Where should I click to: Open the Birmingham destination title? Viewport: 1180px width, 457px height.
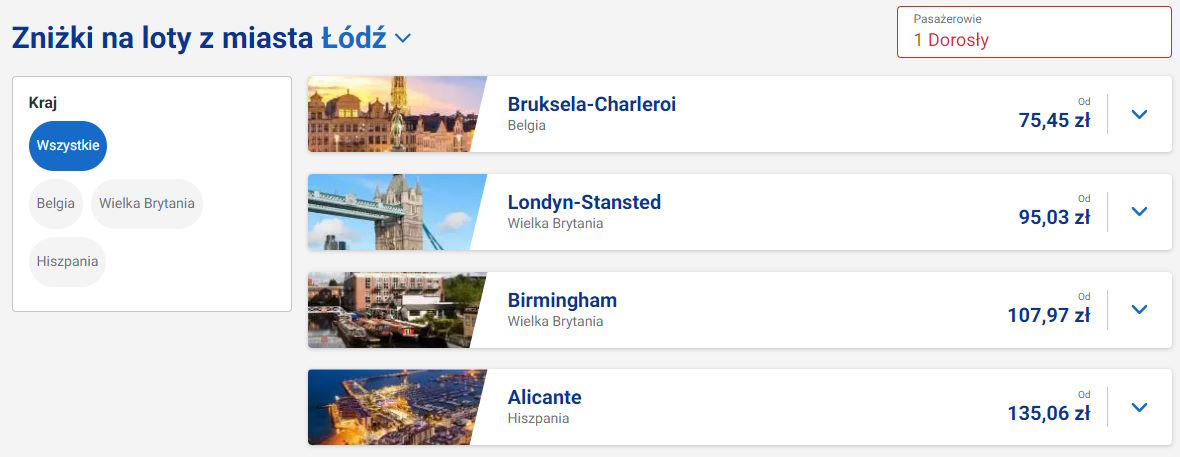click(x=562, y=300)
